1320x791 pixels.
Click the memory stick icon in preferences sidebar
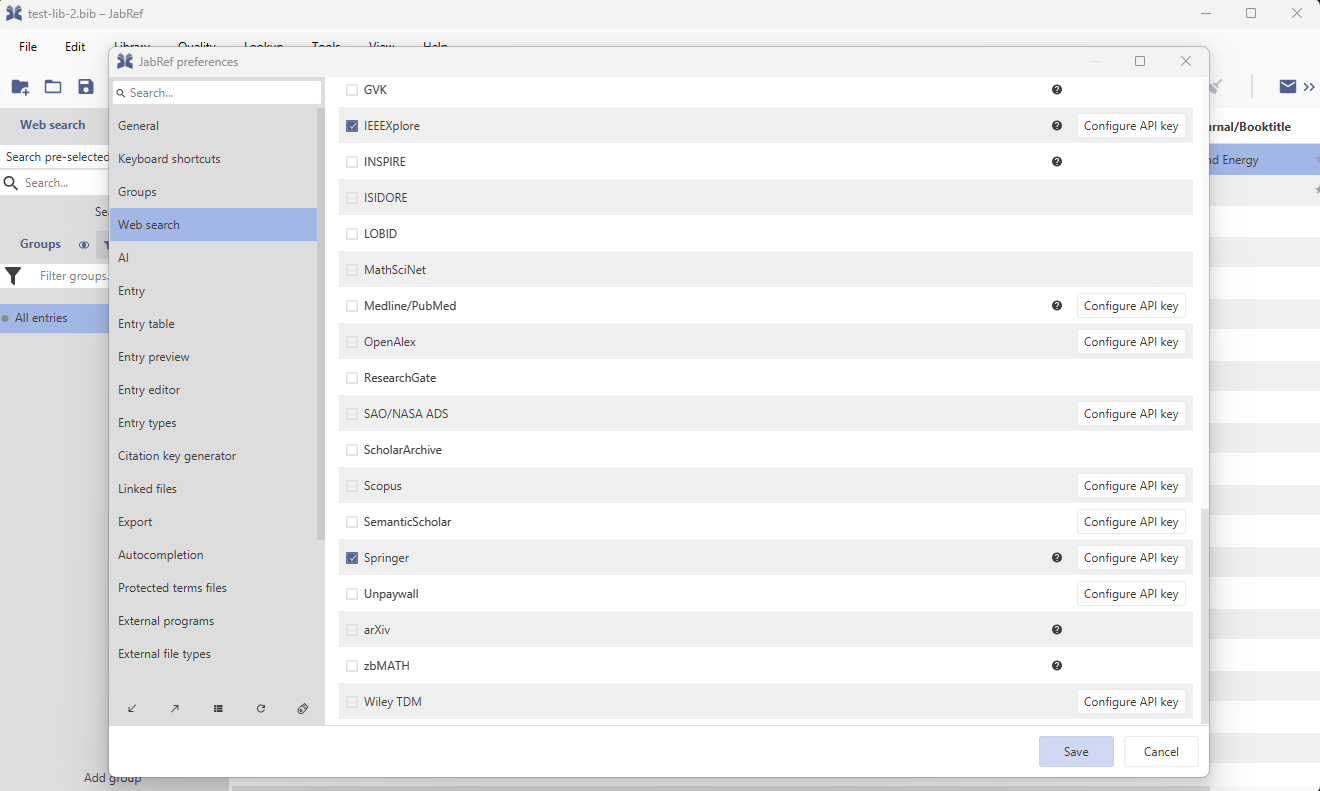click(303, 708)
